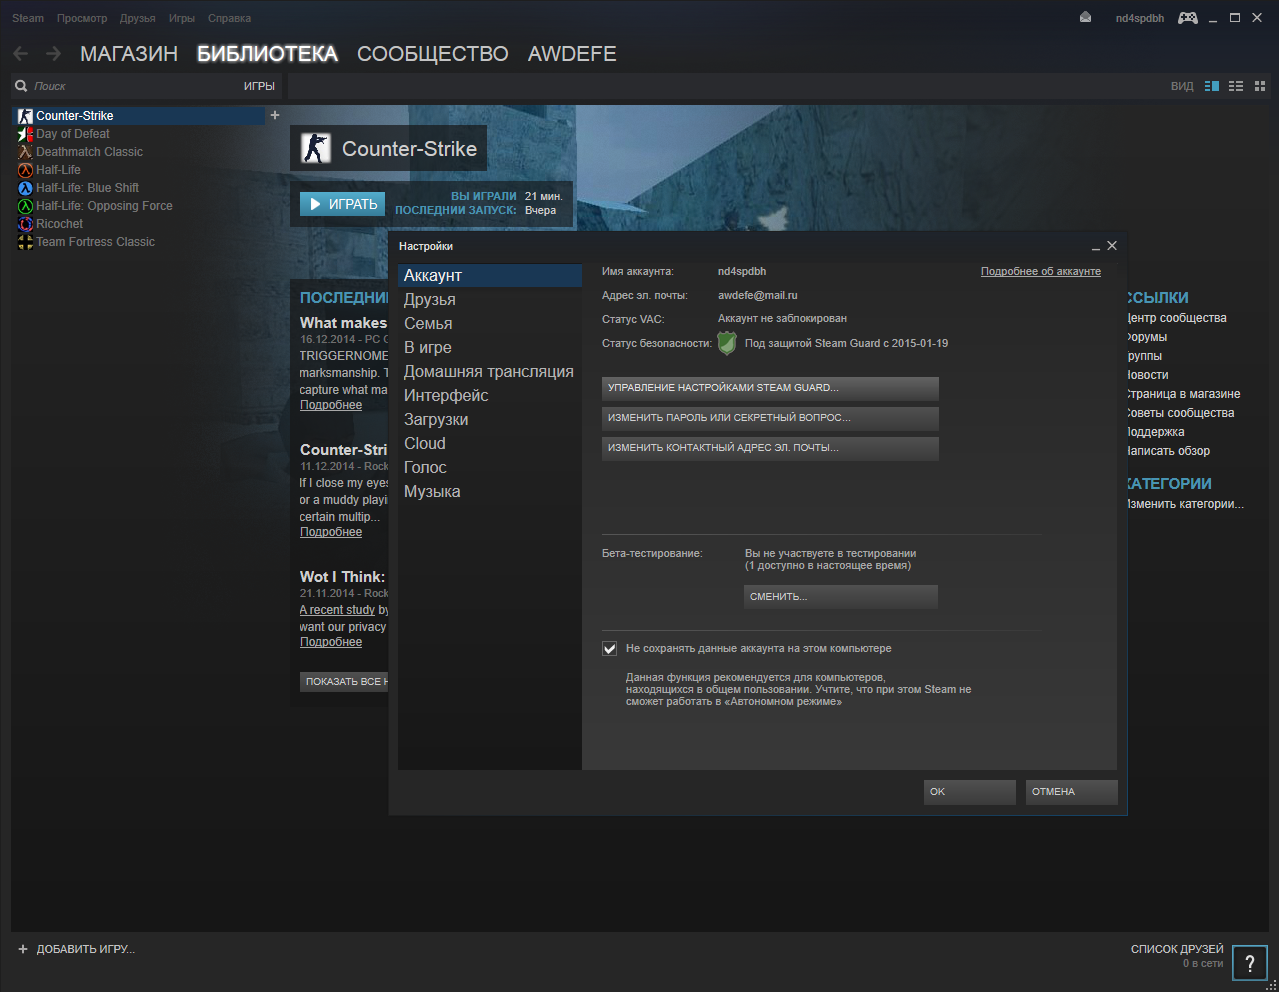Click the ИГРАТЬ play button

click(x=342, y=204)
